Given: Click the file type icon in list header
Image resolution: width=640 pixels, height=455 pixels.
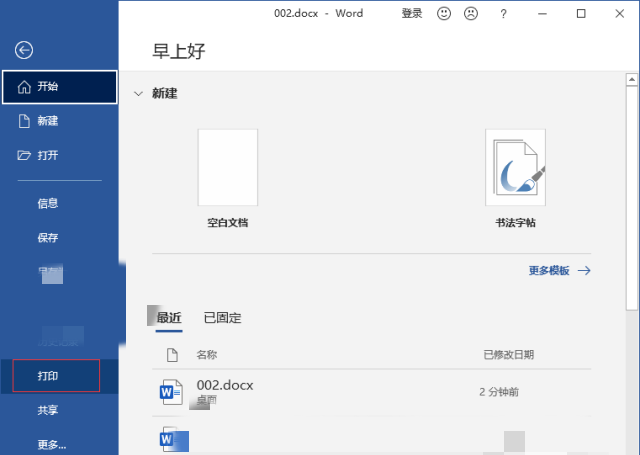Looking at the screenshot, I should coord(172,355).
